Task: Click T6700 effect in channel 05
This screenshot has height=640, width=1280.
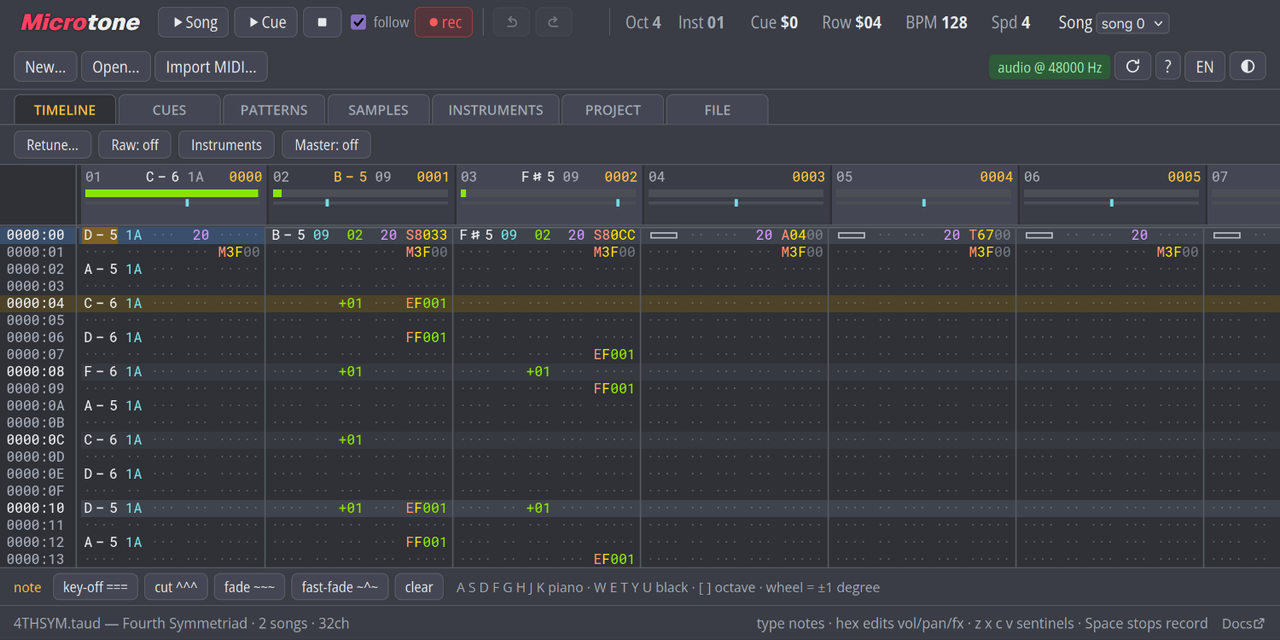Action: pos(990,235)
